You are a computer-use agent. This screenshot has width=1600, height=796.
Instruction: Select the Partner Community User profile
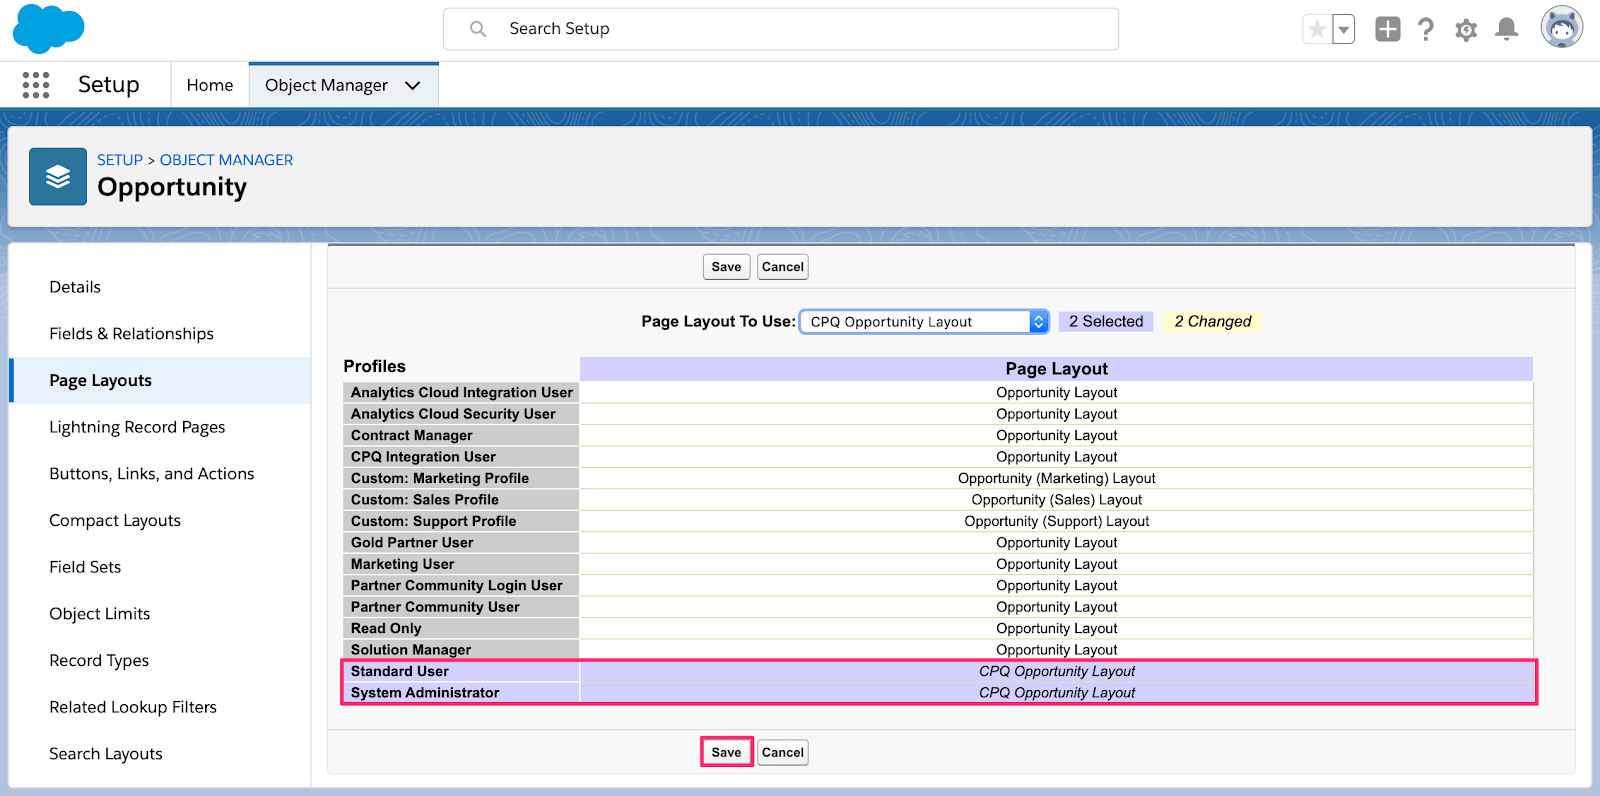pos(461,607)
